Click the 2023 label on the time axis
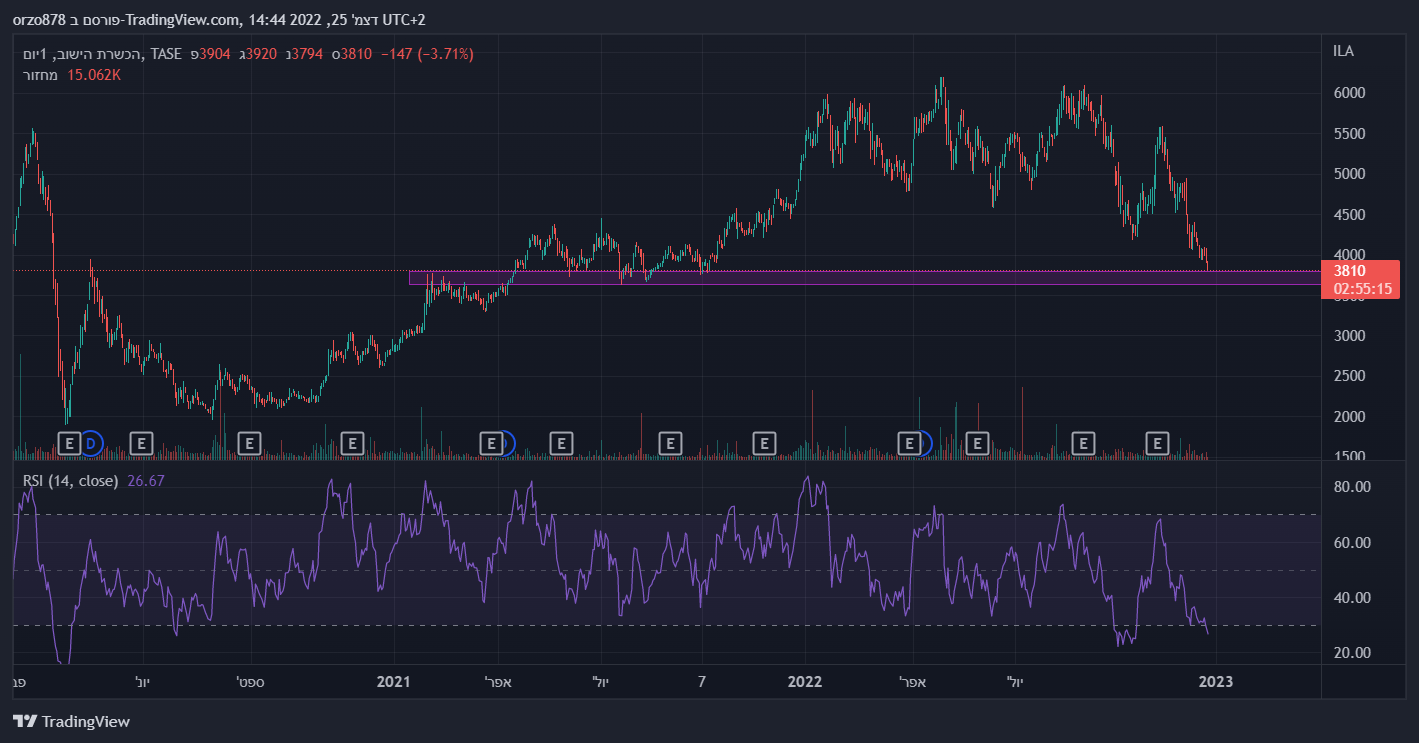The width and height of the screenshot is (1419, 743). [1216, 682]
